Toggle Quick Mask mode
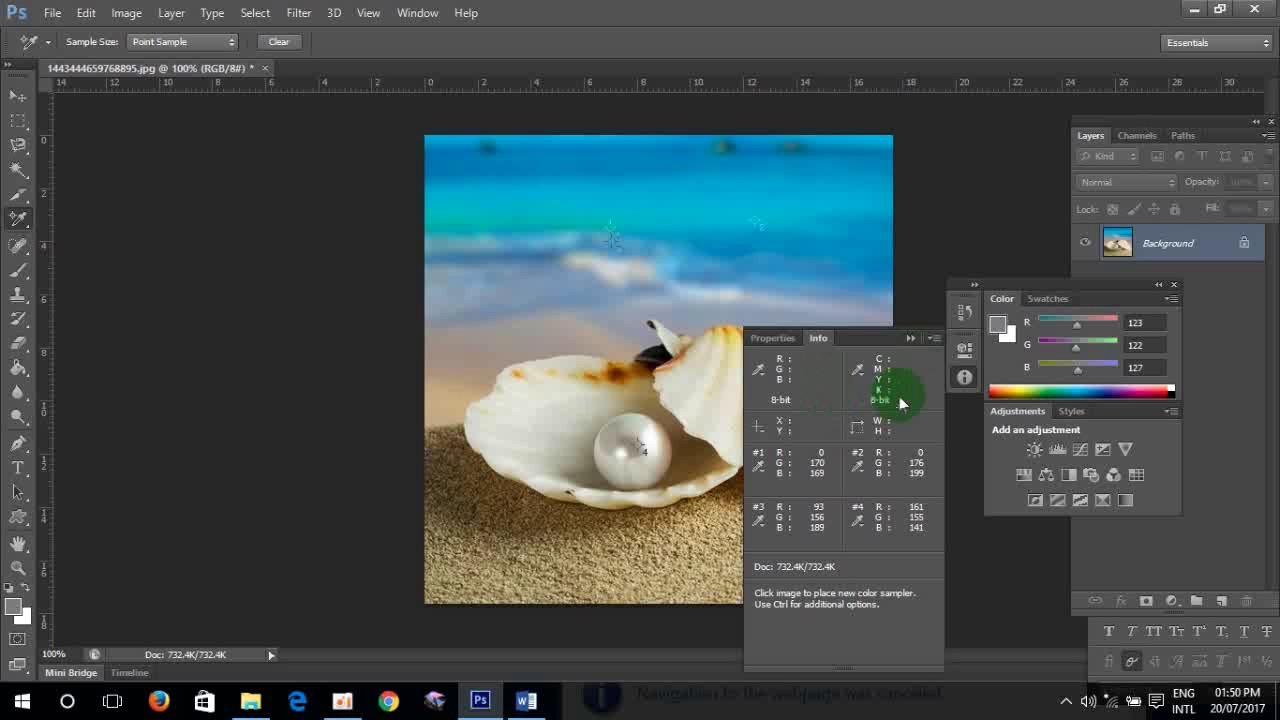The image size is (1280, 720). pos(18,639)
